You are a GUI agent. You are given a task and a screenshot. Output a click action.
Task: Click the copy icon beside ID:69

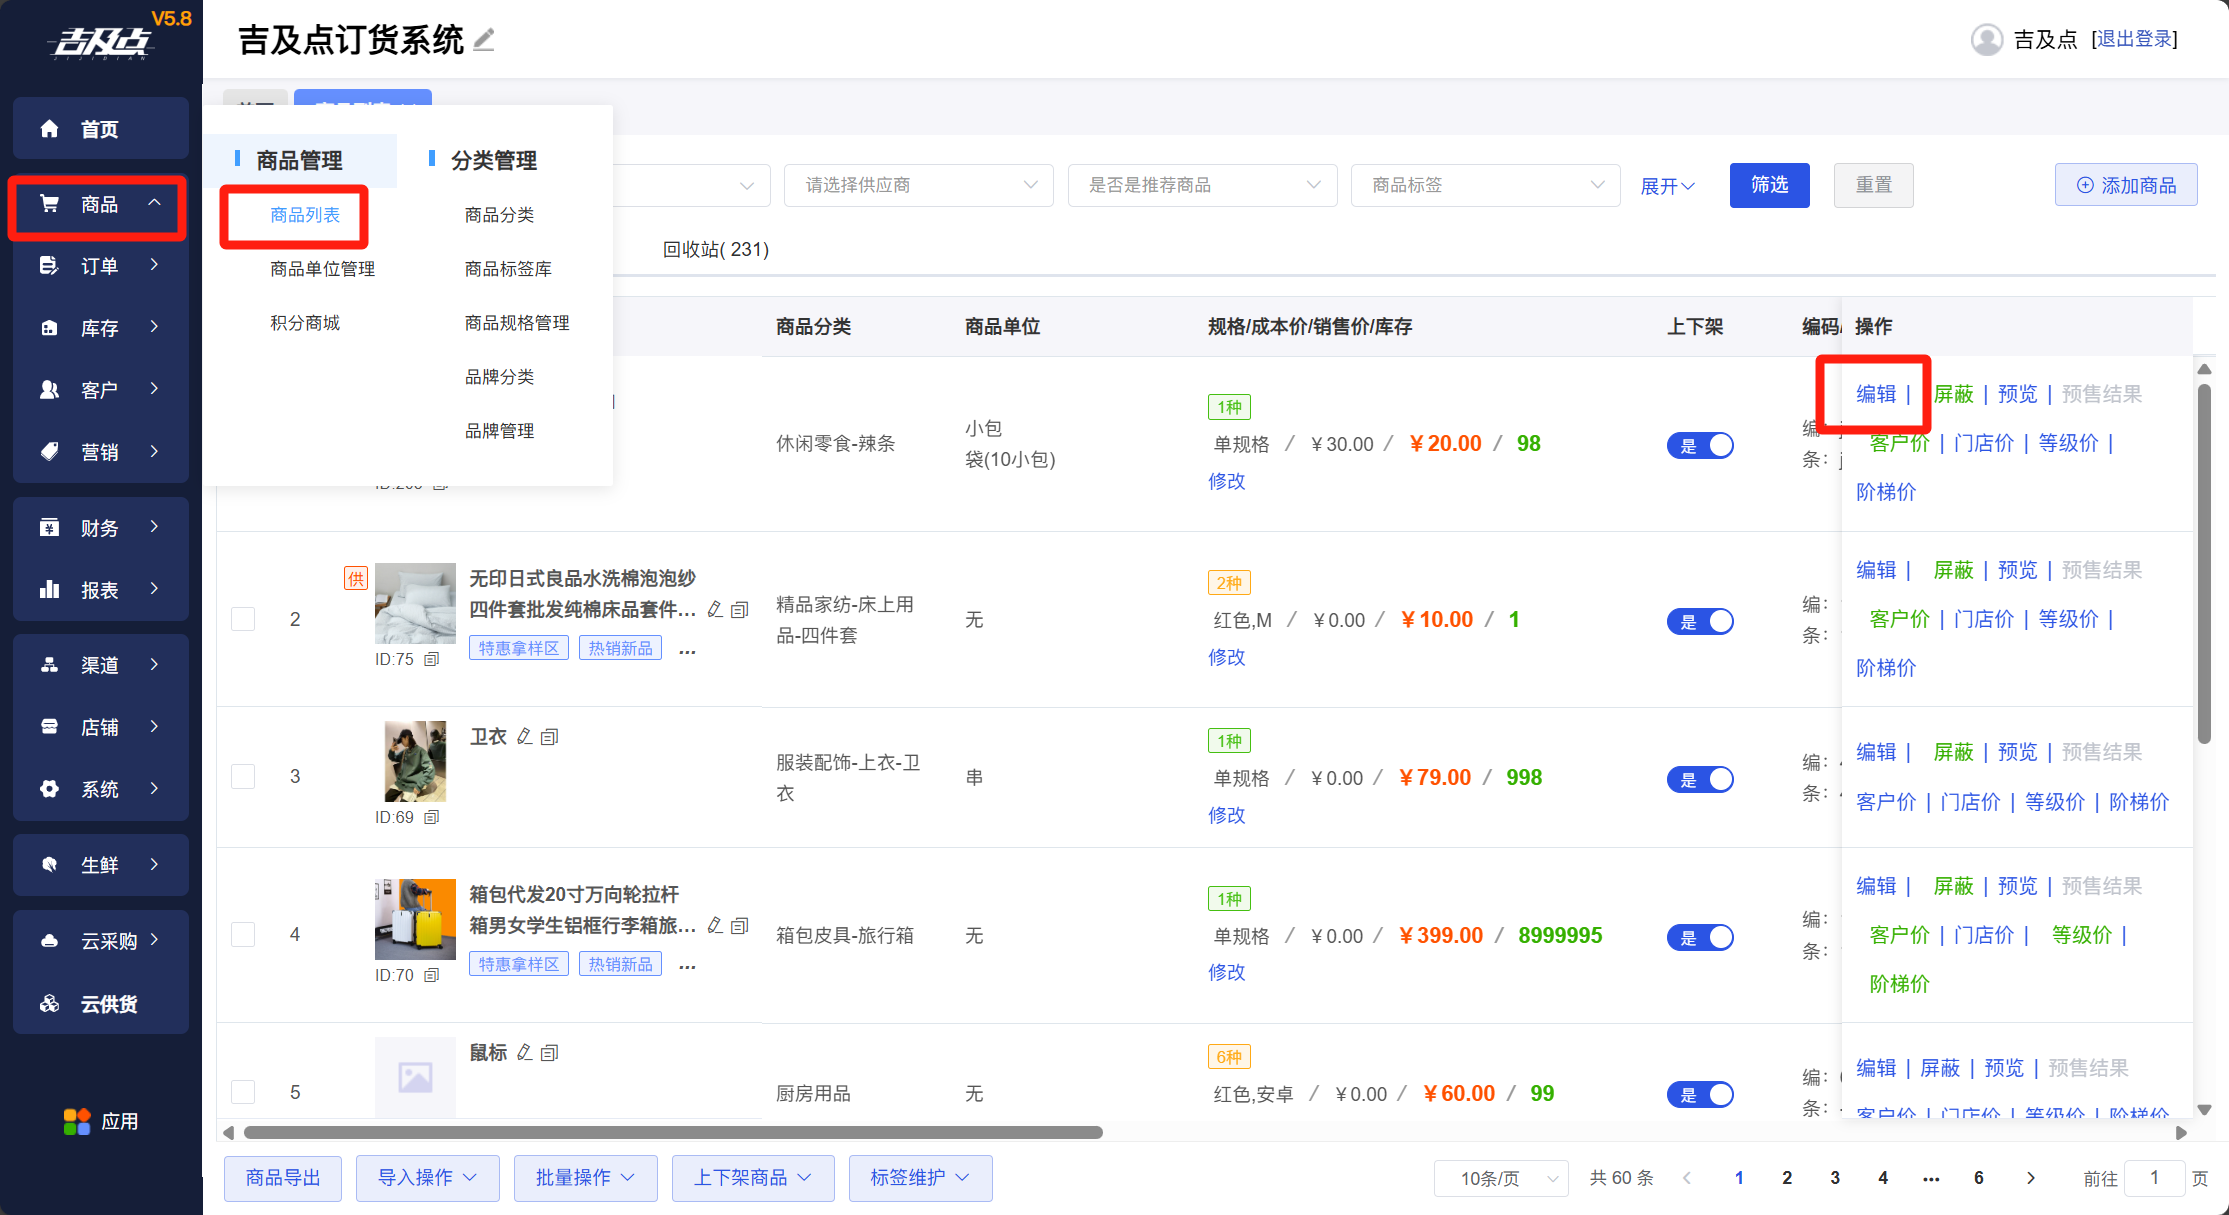[x=432, y=817]
